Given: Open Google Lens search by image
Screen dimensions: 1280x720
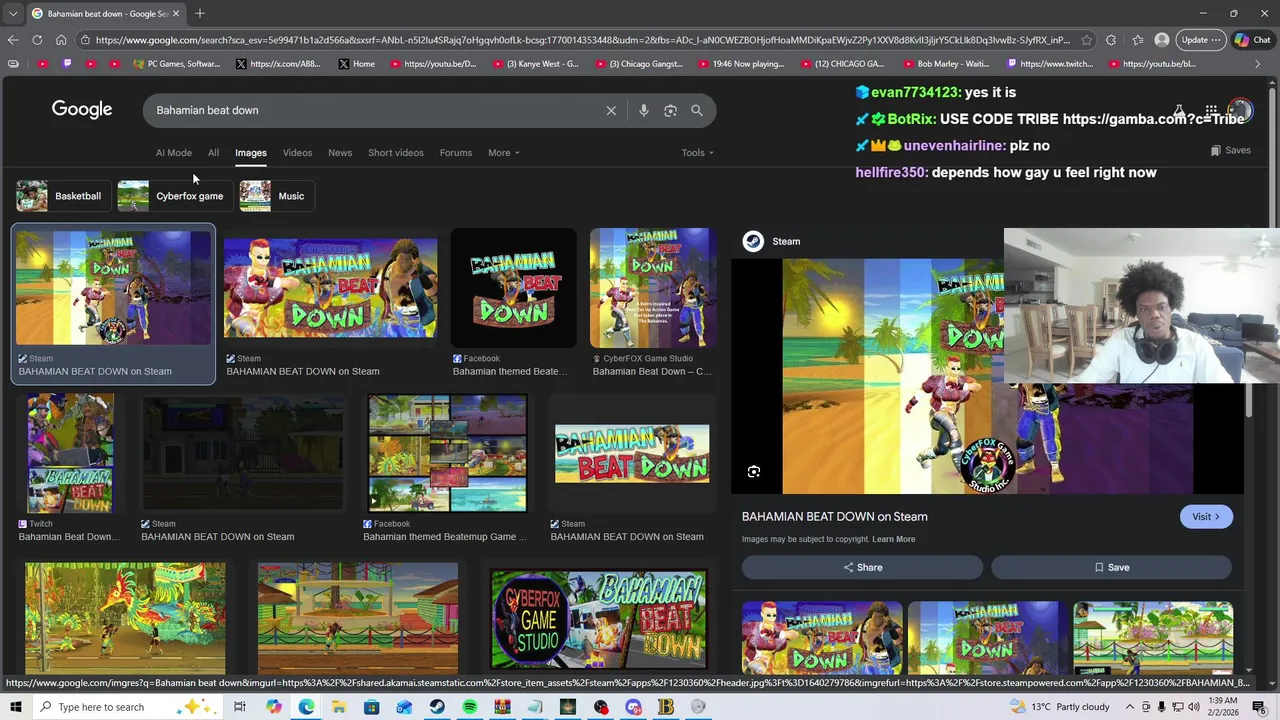Looking at the screenshot, I should pyautogui.click(x=670, y=110).
